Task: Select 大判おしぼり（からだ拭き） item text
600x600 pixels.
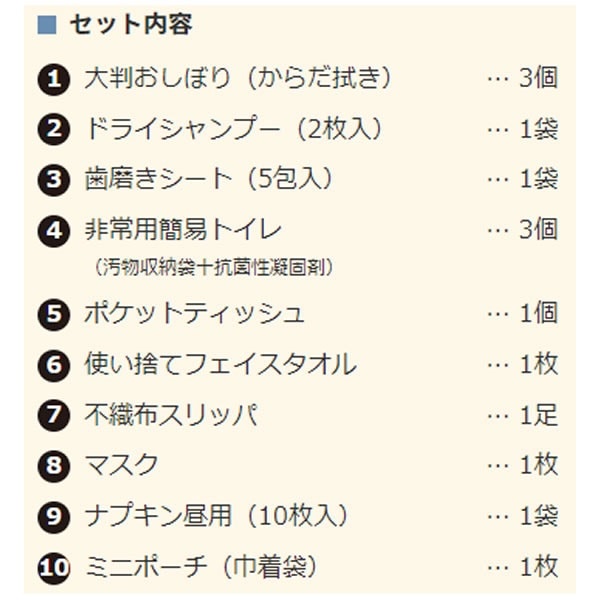Action: coord(238,78)
